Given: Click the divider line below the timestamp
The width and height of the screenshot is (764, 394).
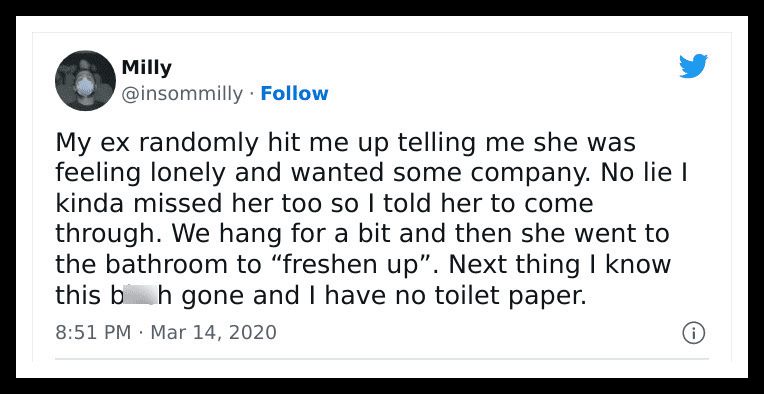Looking at the screenshot, I should (x=382, y=359).
